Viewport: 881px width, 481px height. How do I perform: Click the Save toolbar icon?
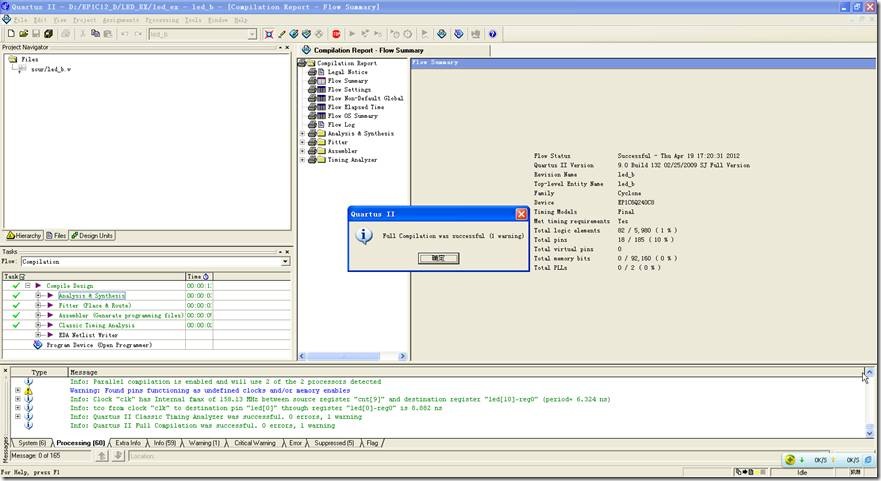click(x=35, y=34)
